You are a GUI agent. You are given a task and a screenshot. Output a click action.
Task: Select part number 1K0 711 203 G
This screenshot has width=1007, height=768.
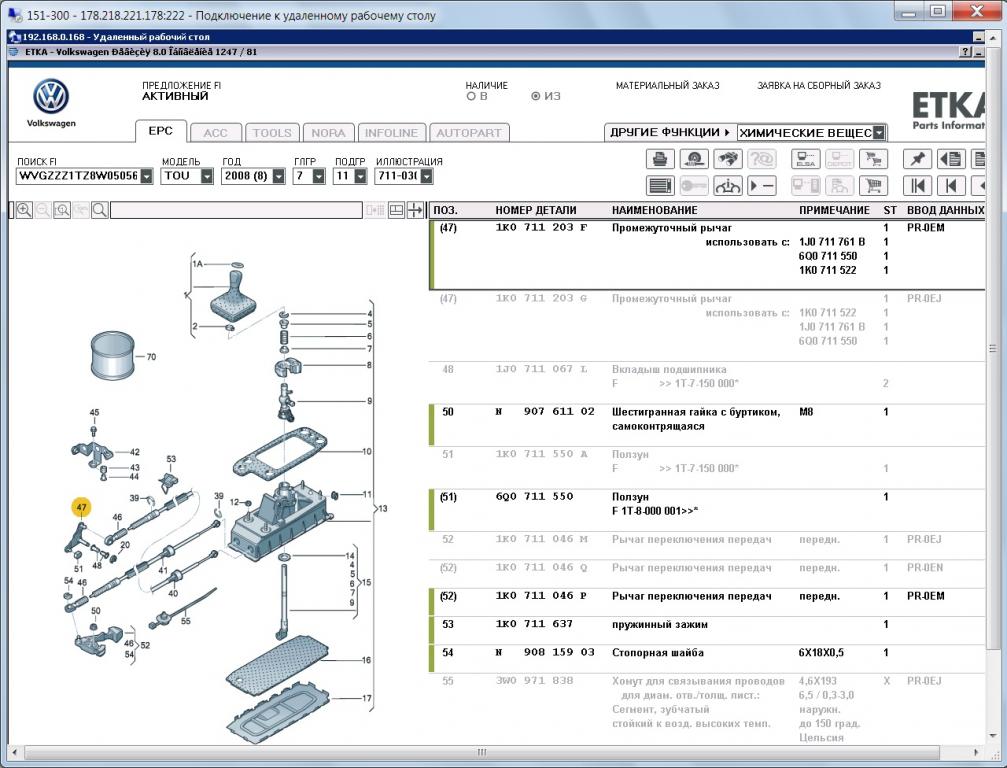pyautogui.click(x=541, y=299)
